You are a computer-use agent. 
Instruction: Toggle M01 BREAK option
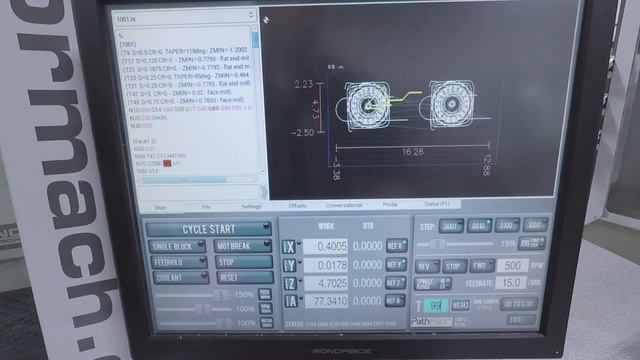pyautogui.click(x=242, y=246)
